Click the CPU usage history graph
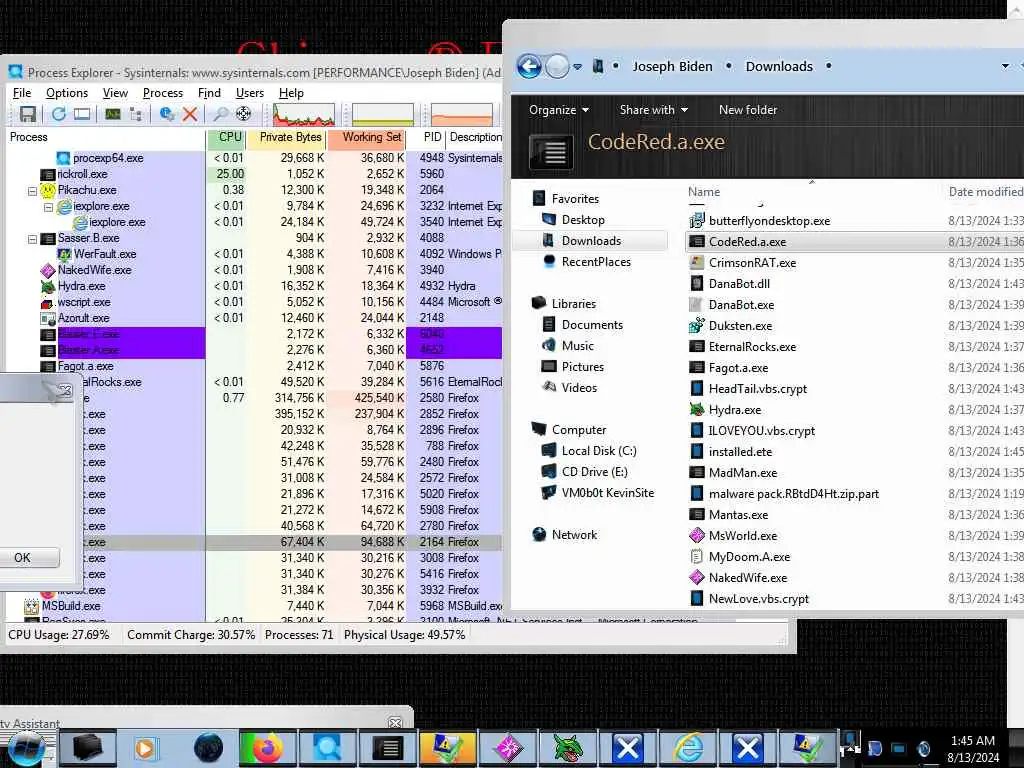1024x768 pixels. tap(304, 114)
